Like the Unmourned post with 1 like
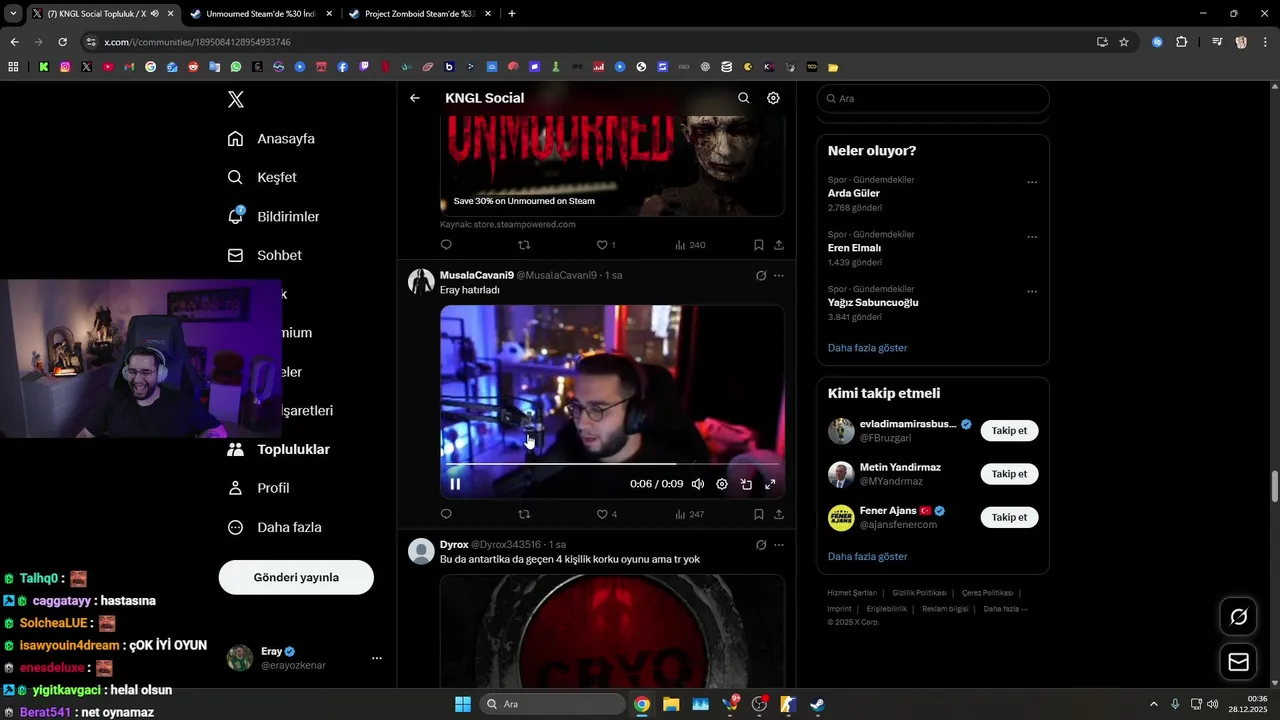The width and height of the screenshot is (1280, 720). point(606,245)
